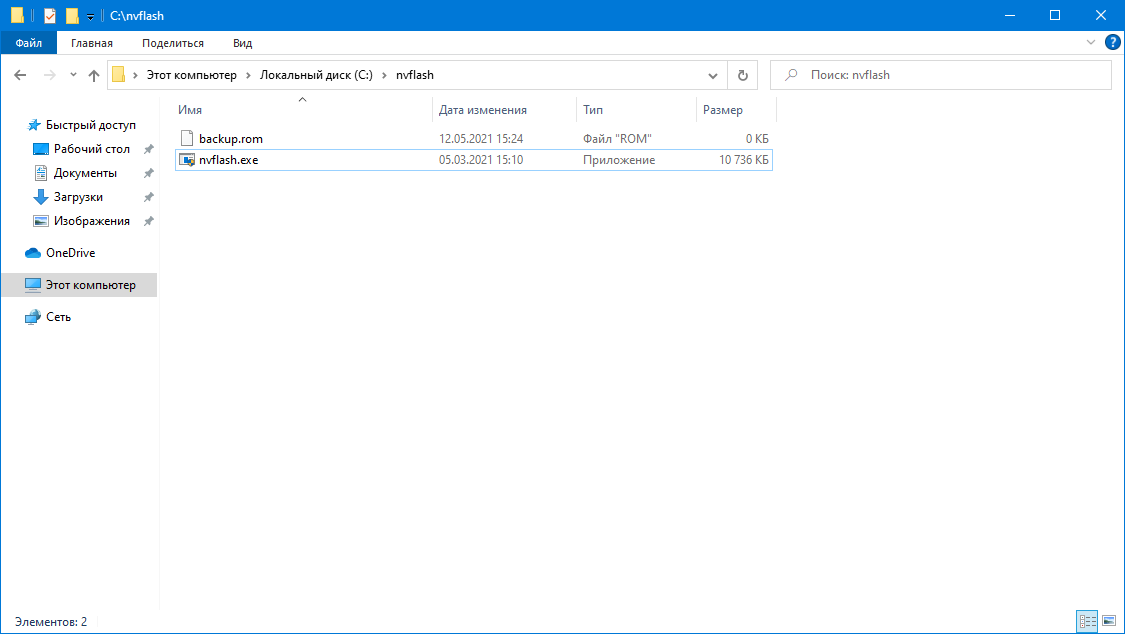Expand the chevron after Этот компьютер breadcrumb

click(x=249, y=75)
